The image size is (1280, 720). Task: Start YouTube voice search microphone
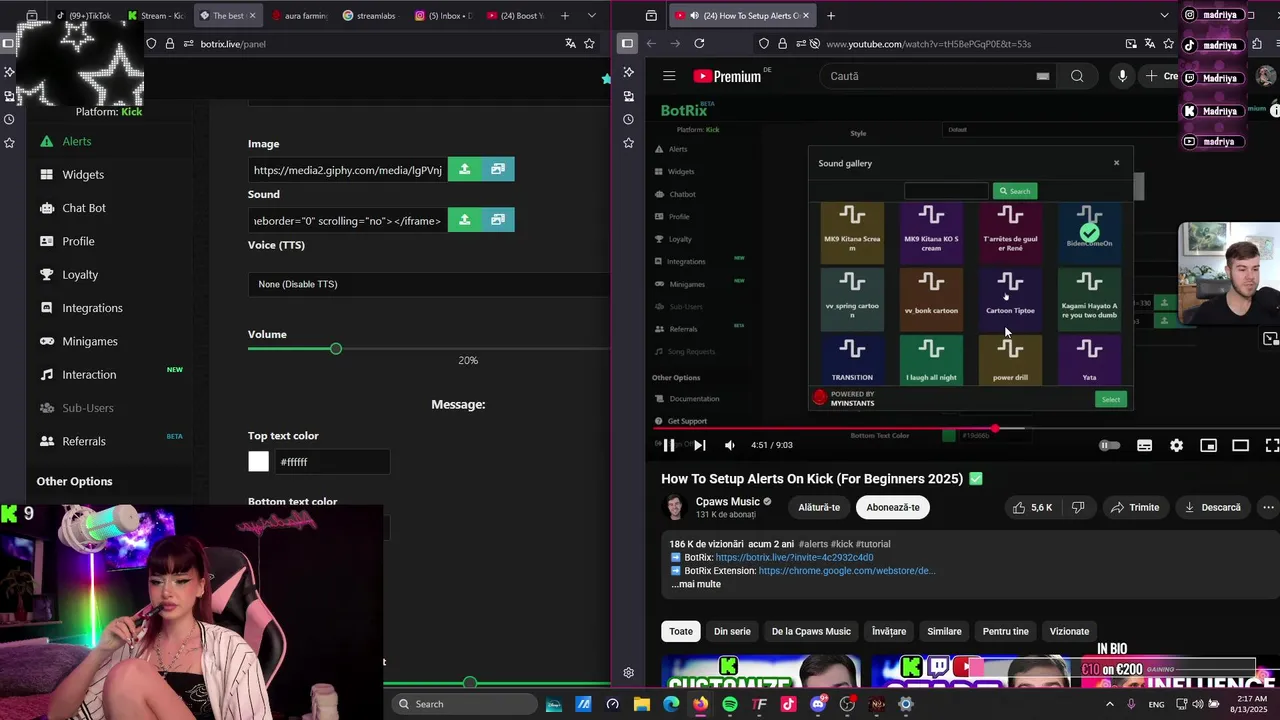[x=1122, y=76]
